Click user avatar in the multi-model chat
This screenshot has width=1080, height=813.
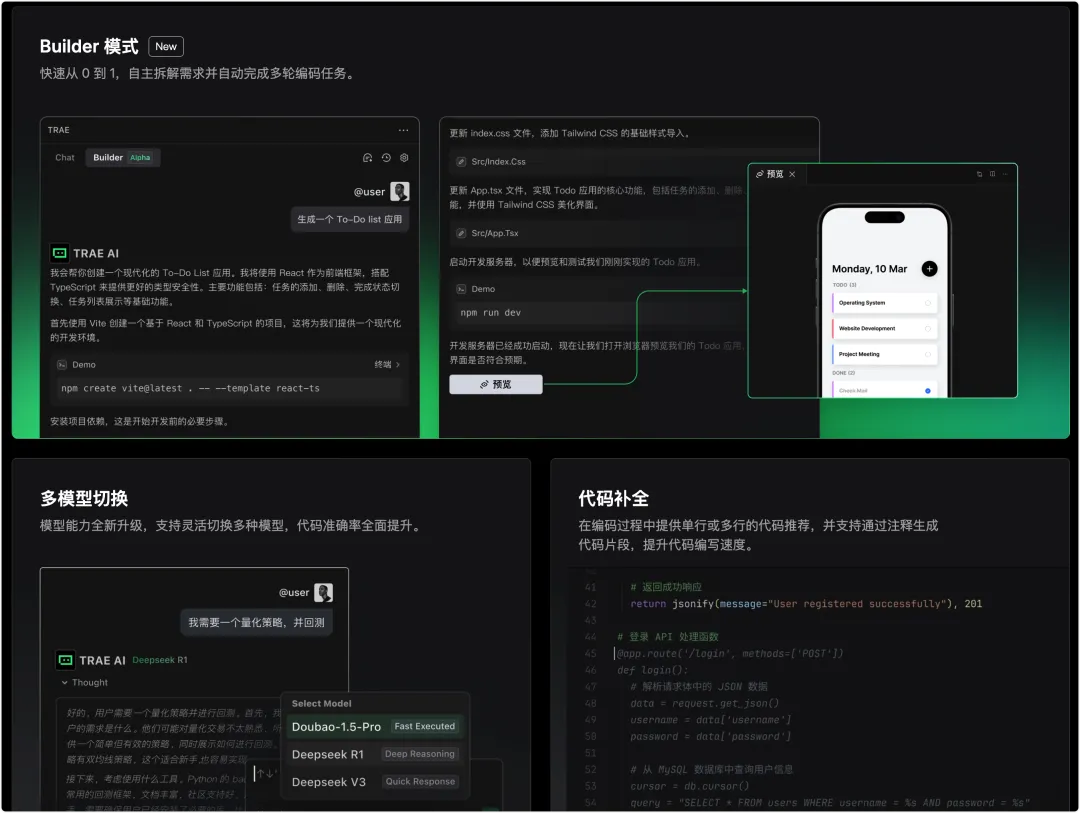click(323, 593)
